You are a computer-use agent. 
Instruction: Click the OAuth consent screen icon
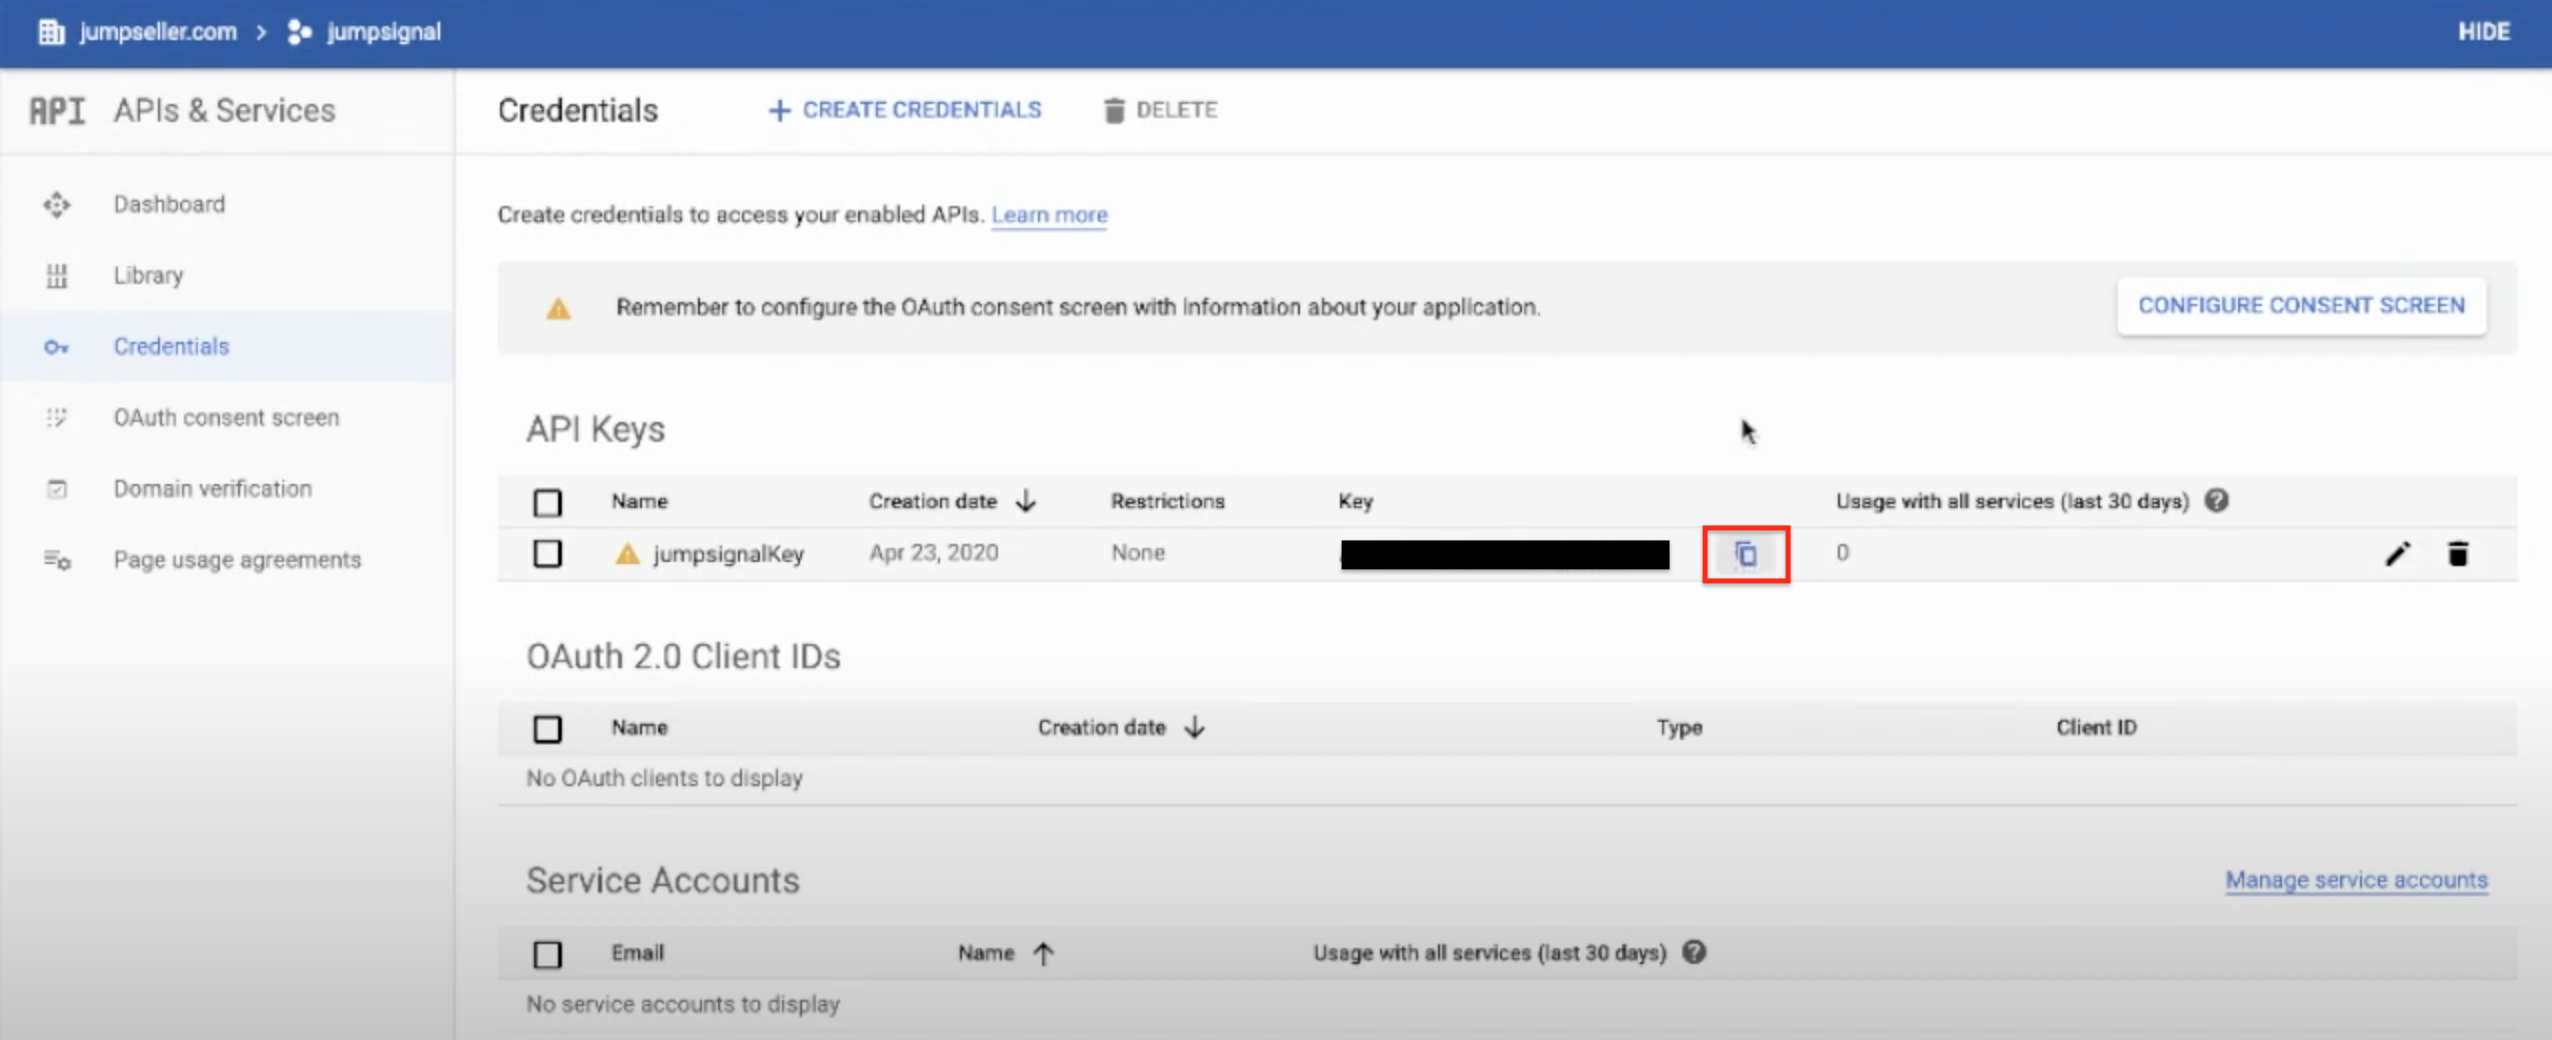[x=57, y=418]
